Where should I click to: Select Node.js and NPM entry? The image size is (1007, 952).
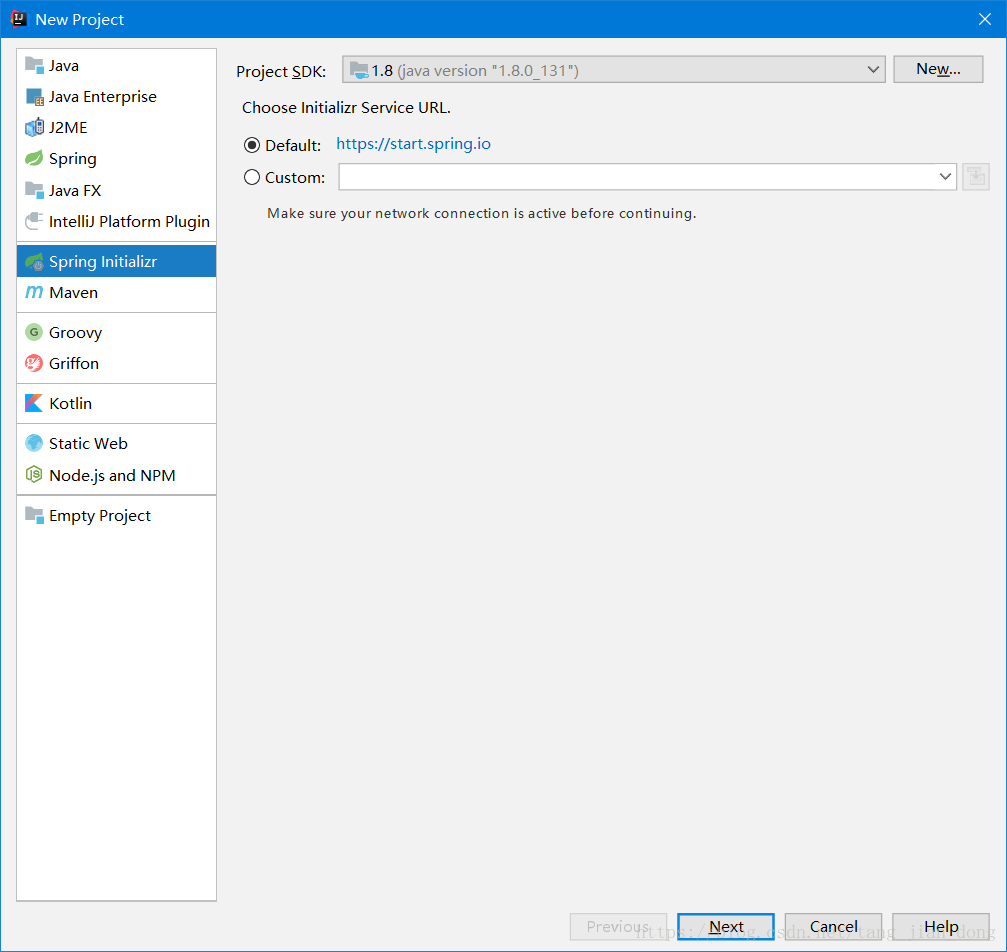coord(116,475)
